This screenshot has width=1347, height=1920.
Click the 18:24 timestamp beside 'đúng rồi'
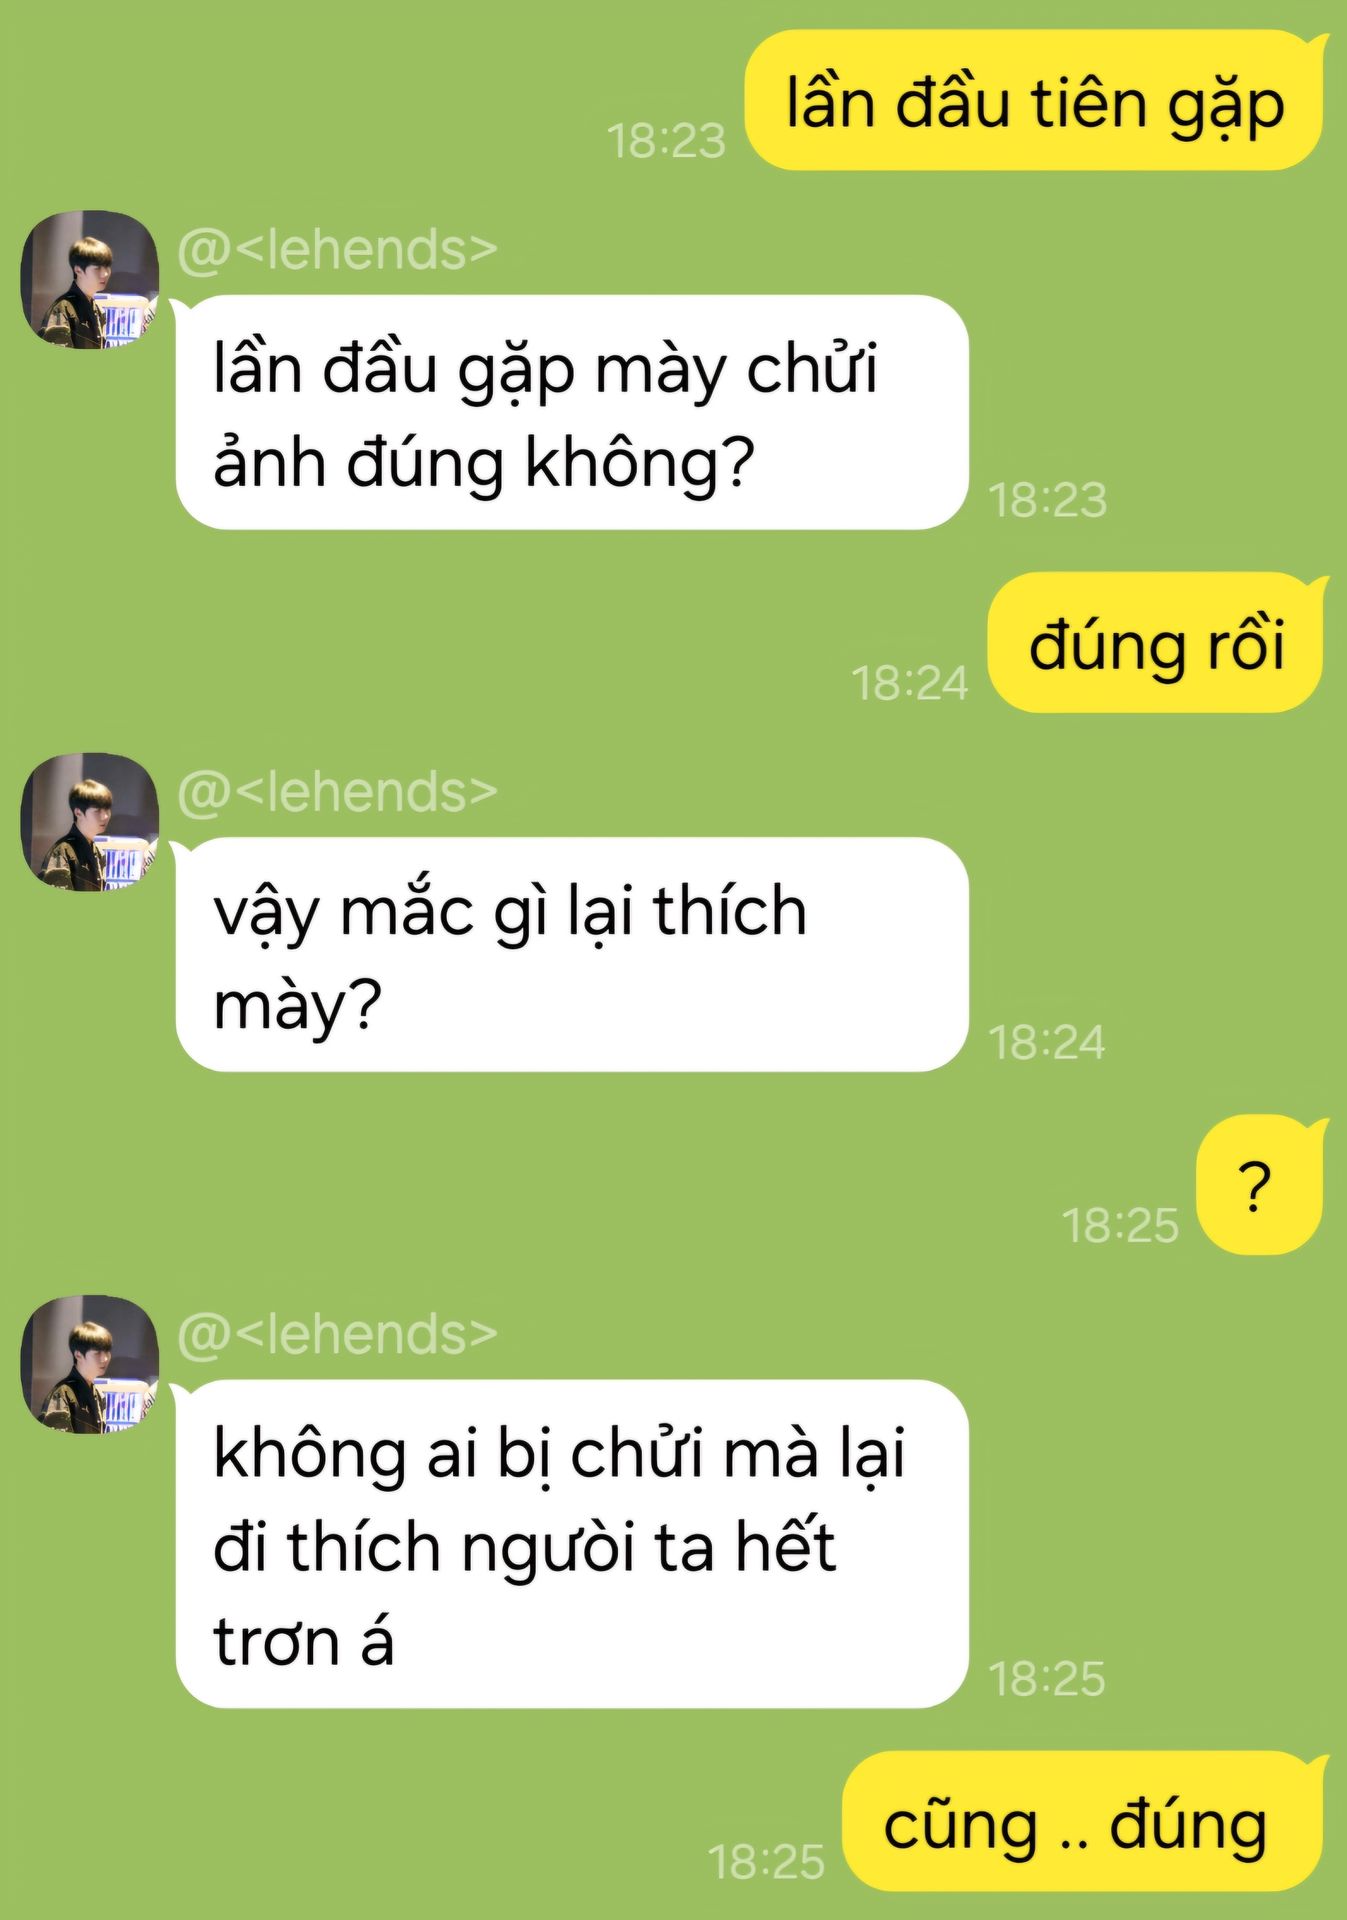coord(910,684)
